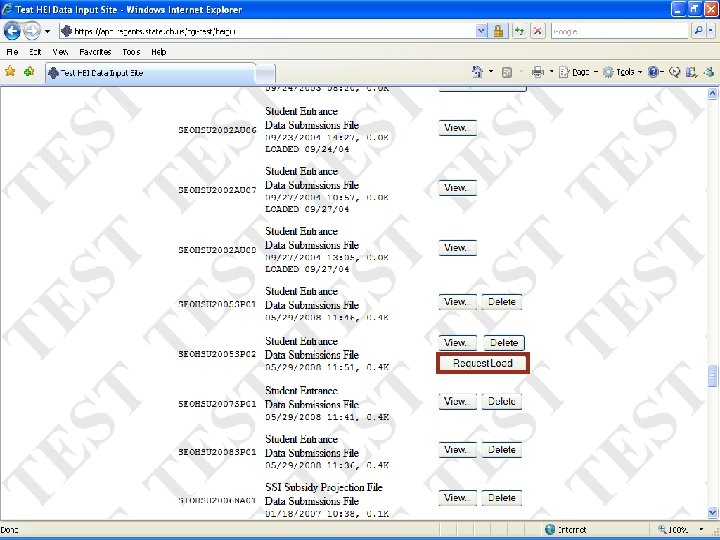The height and width of the screenshot is (540, 720).
Task: Delete file SEOHSU2007SP01
Action: click(x=501, y=402)
